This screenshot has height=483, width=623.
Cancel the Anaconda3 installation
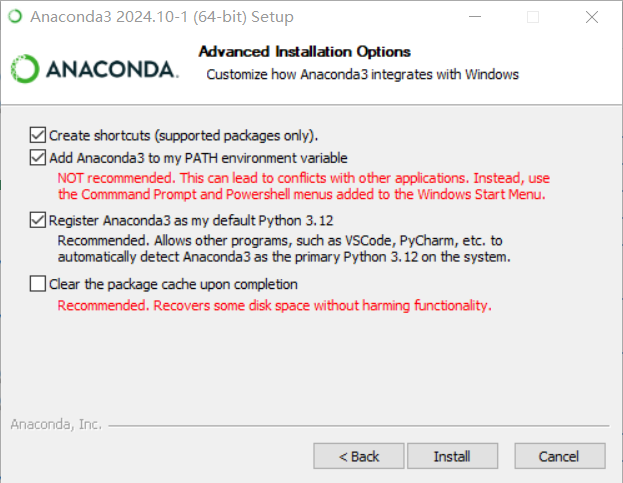click(558, 456)
